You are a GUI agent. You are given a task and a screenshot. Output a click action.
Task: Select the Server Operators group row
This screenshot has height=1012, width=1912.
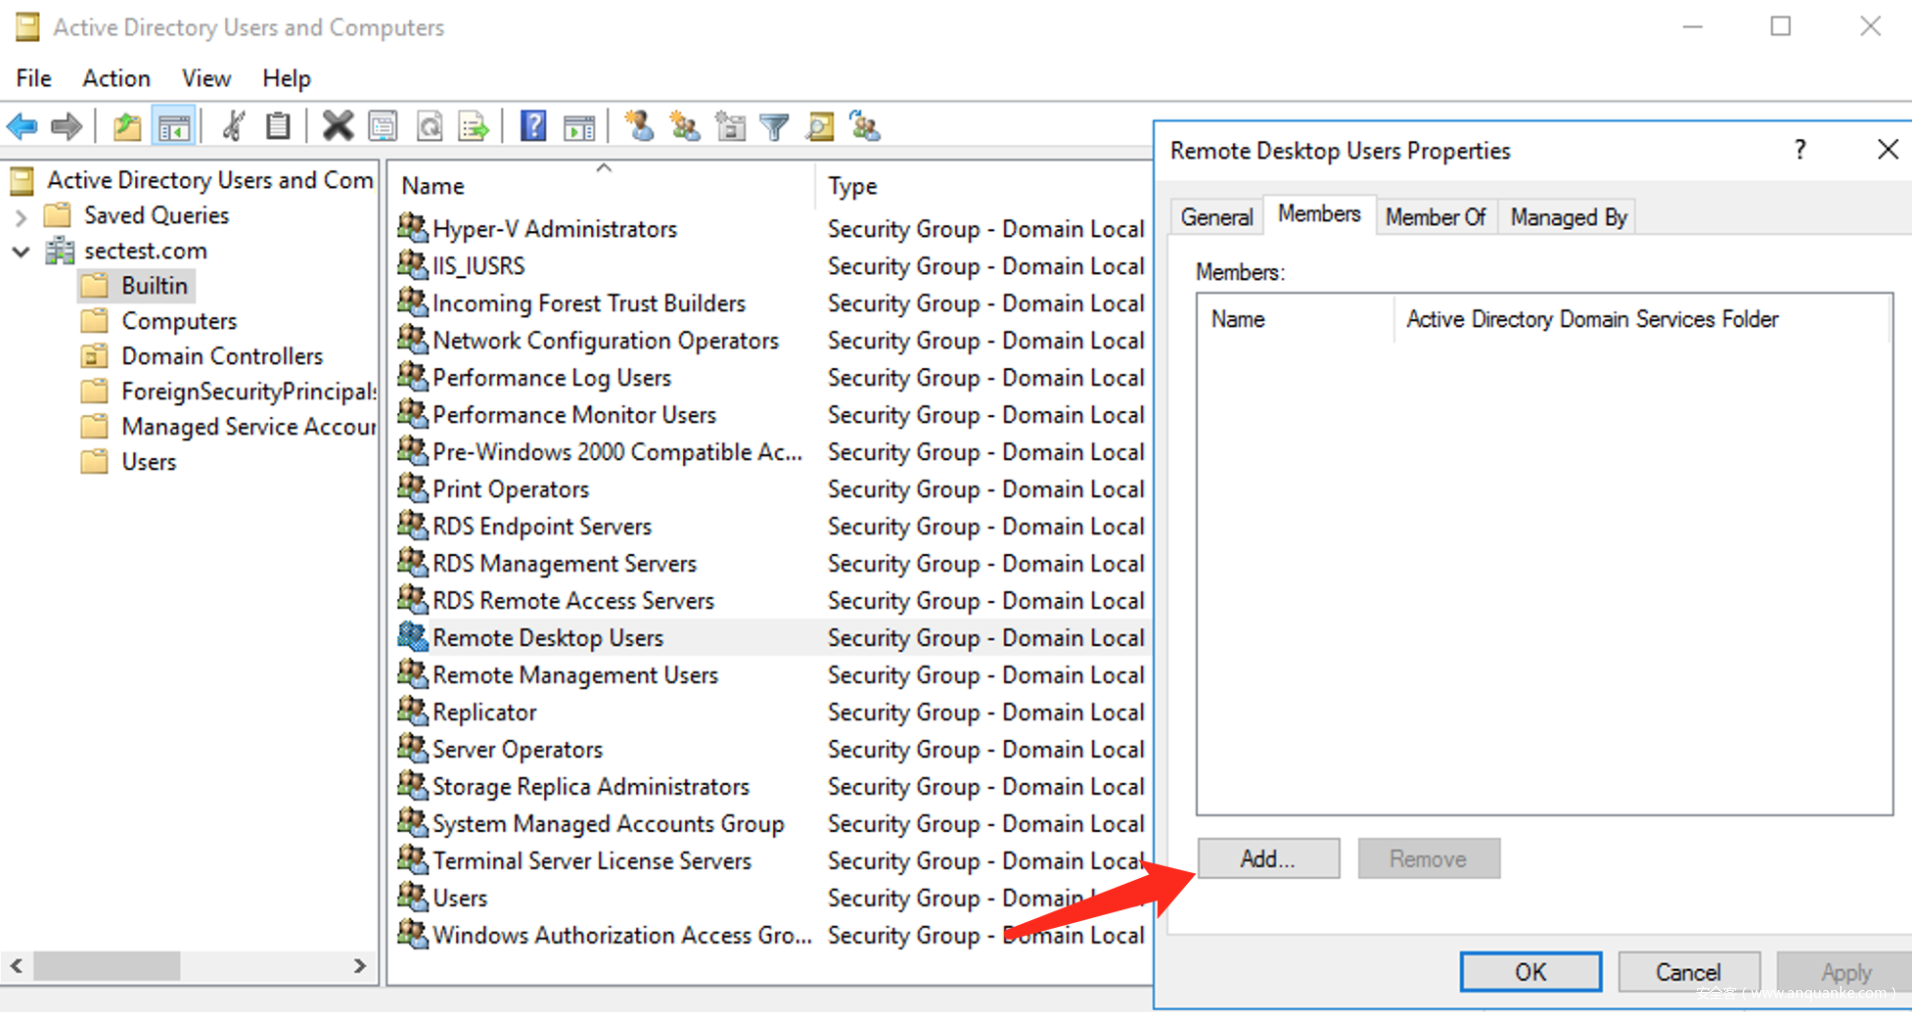pos(770,749)
